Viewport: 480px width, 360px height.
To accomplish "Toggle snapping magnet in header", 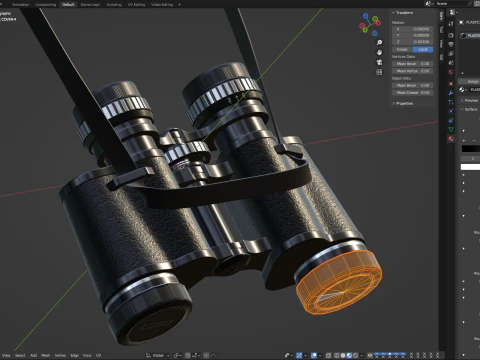I will pos(188,355).
